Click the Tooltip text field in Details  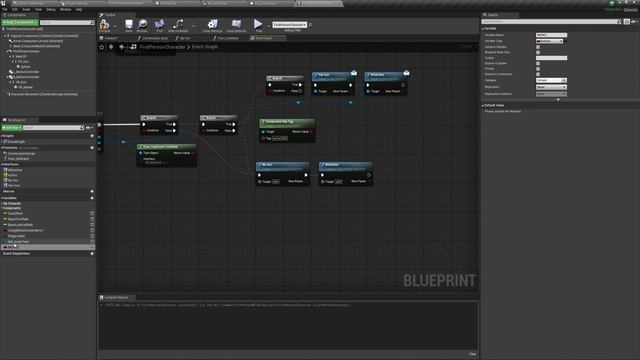[x=551, y=58]
